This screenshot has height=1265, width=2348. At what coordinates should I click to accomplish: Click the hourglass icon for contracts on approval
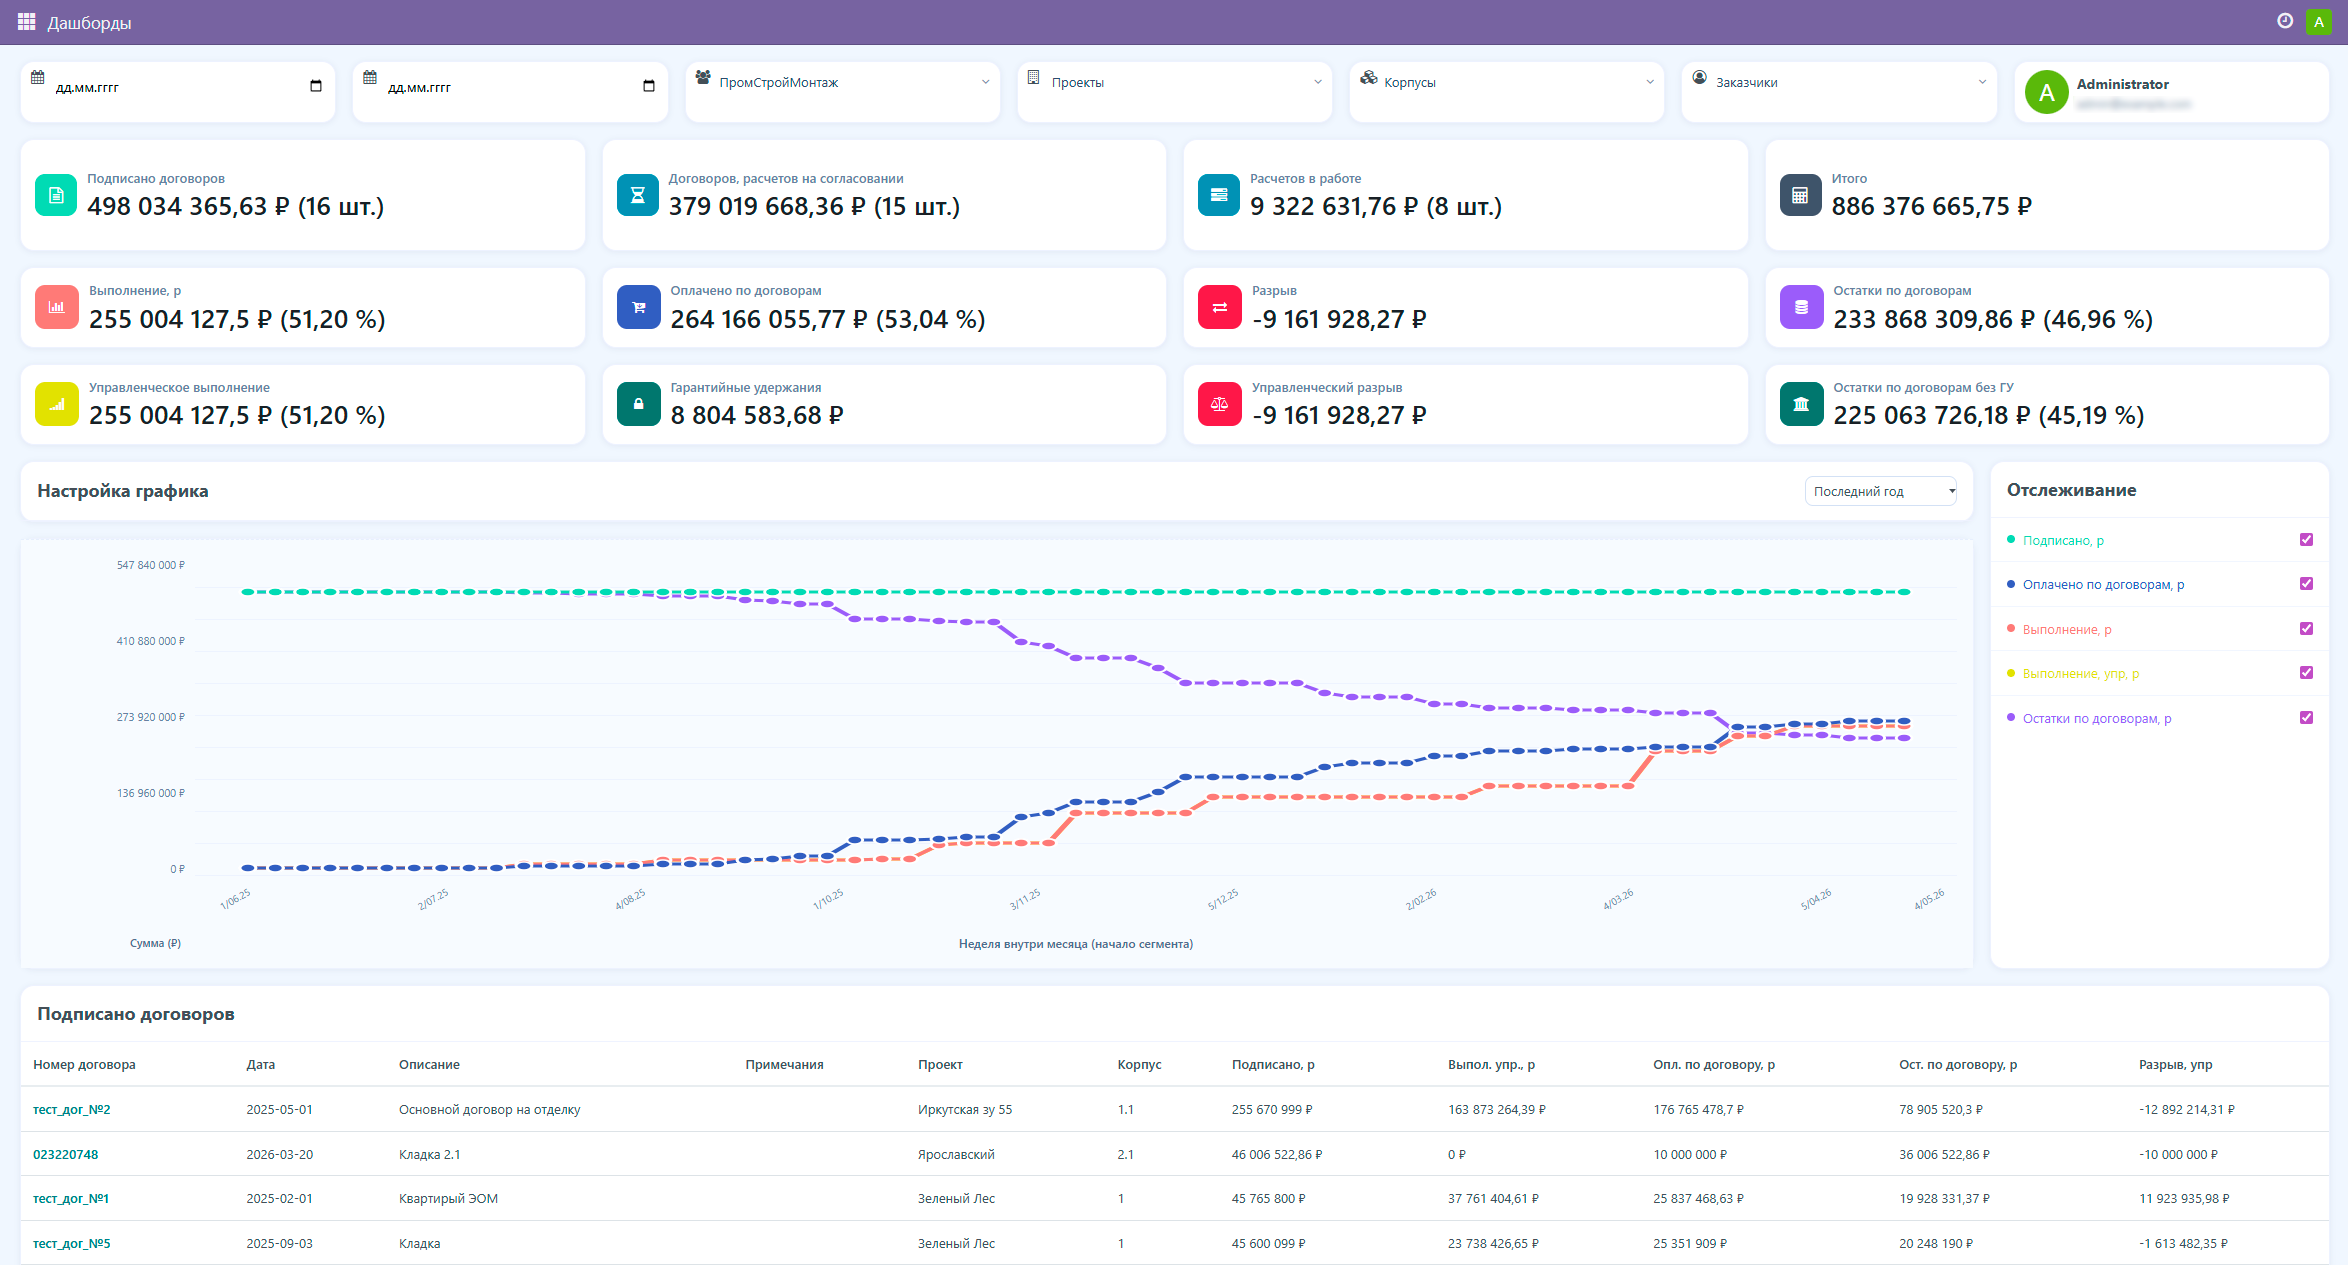638,195
